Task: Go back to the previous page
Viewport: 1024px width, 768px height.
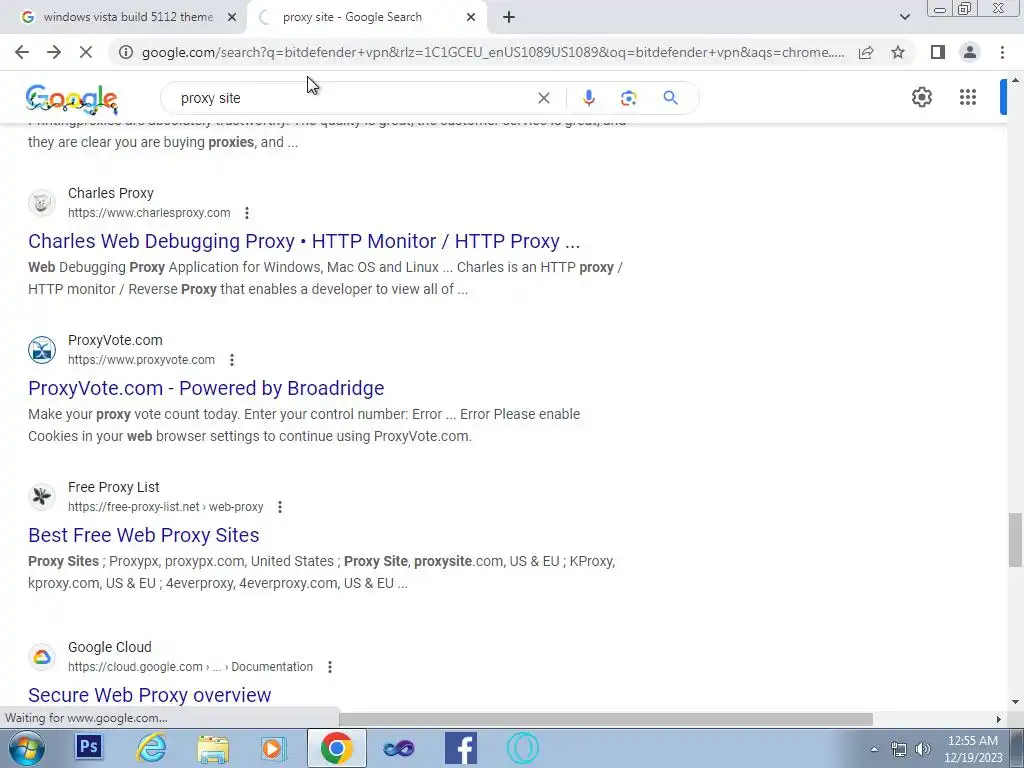Action: click(22, 52)
